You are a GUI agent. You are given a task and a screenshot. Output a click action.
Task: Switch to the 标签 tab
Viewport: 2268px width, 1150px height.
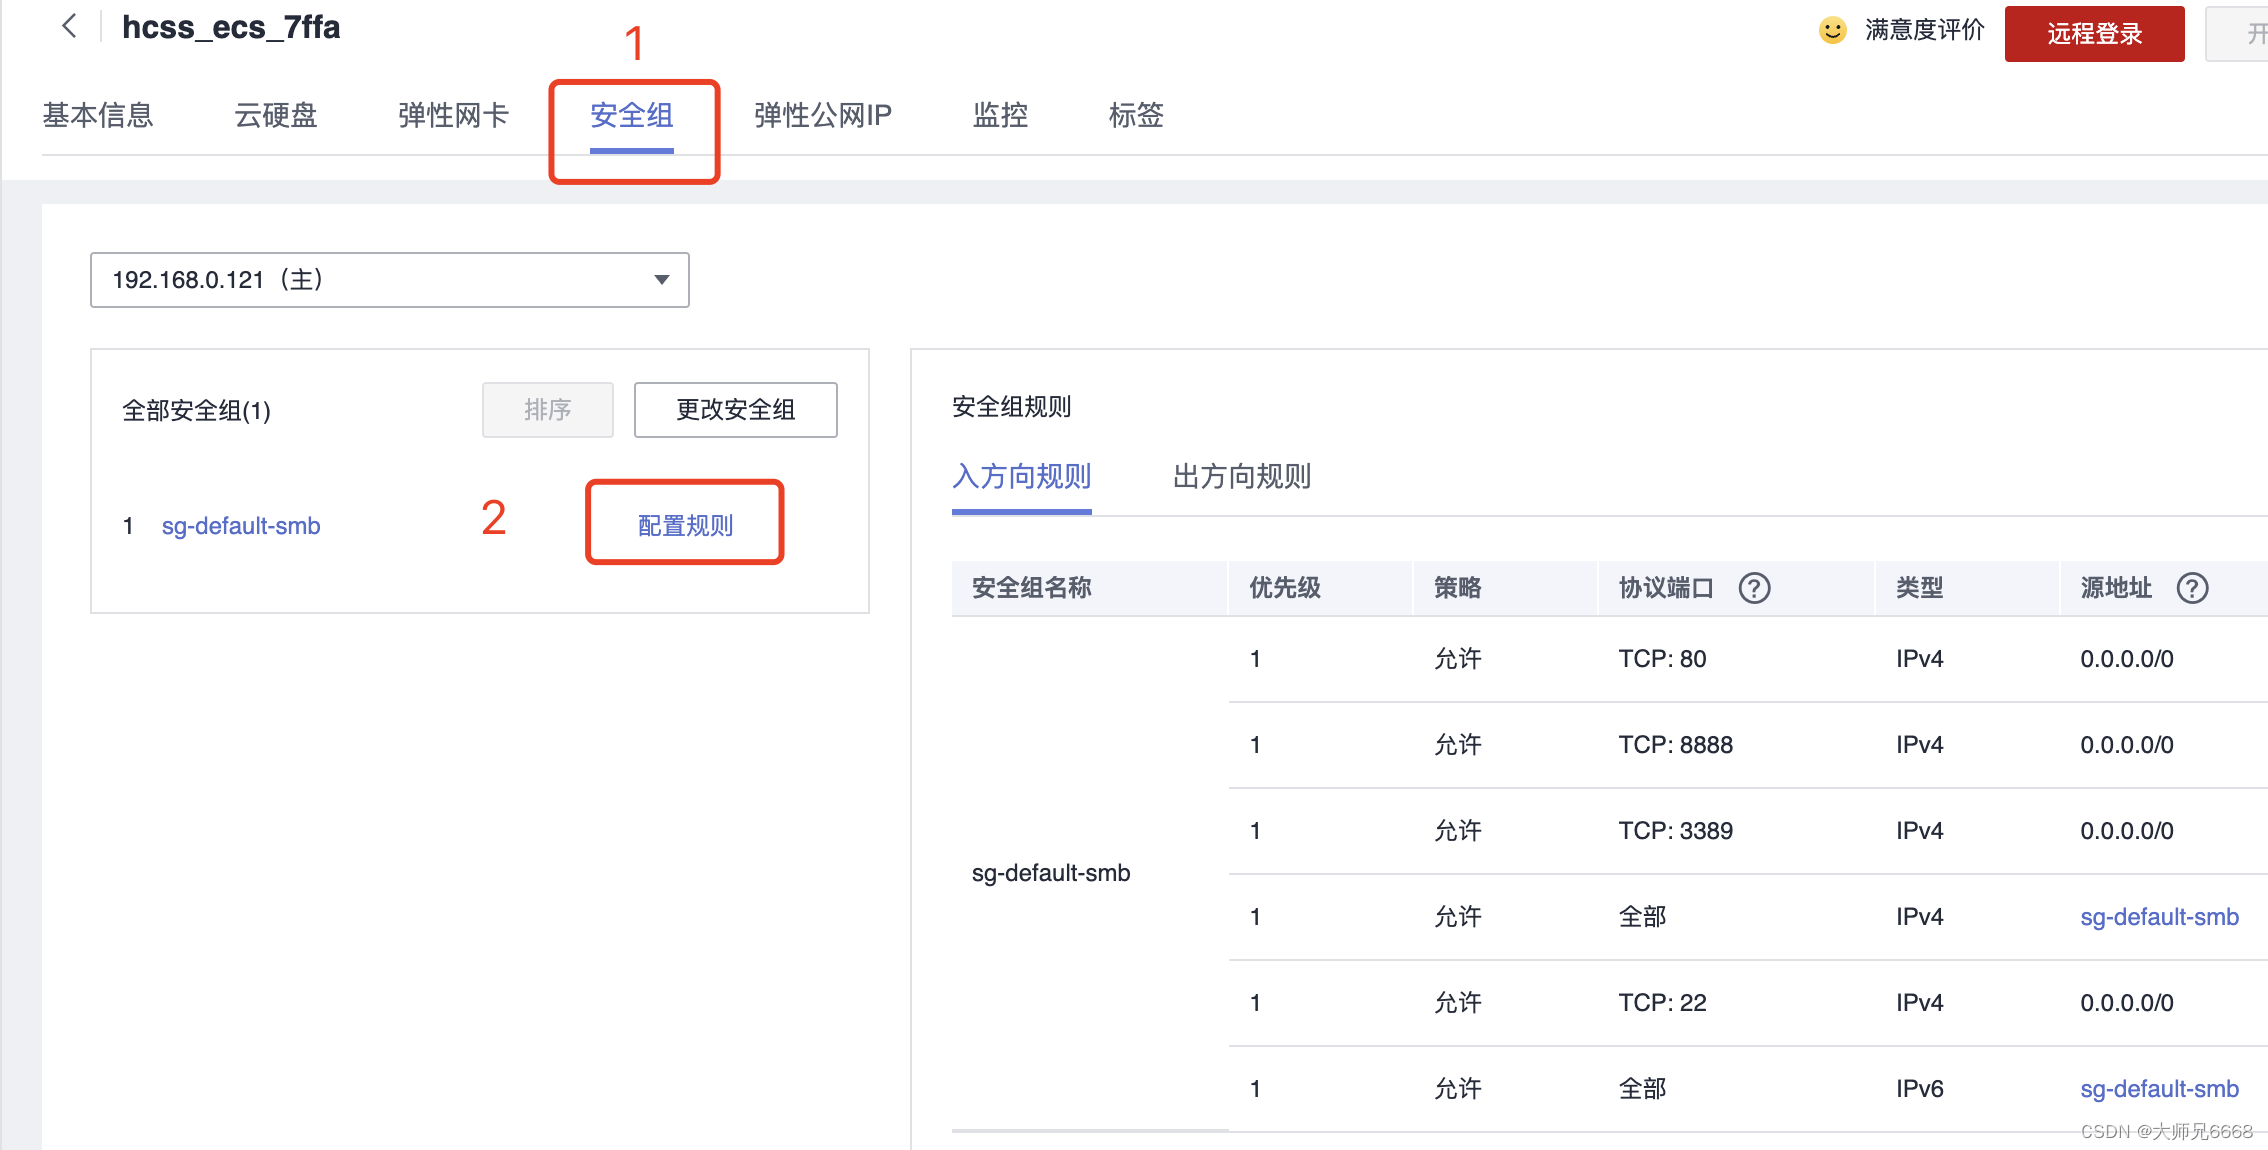click(1137, 115)
